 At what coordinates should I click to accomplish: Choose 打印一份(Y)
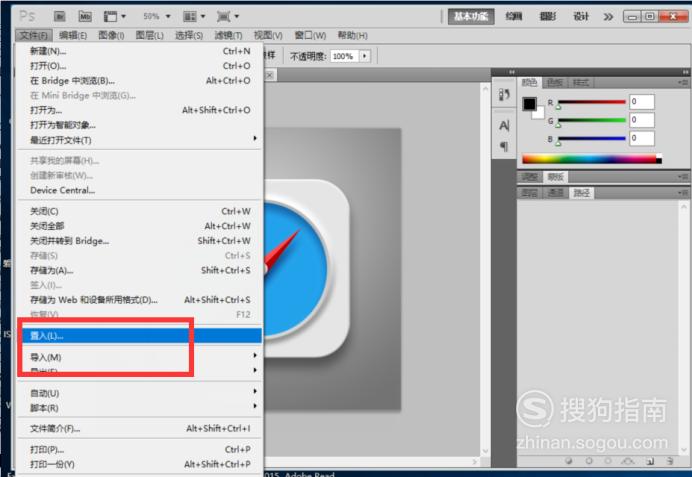[140, 464]
